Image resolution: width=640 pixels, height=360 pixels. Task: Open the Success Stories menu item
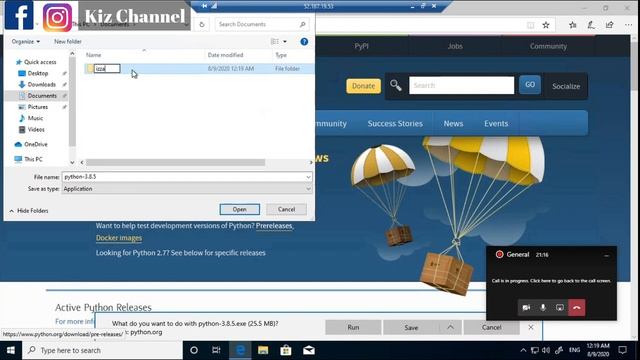click(395, 123)
